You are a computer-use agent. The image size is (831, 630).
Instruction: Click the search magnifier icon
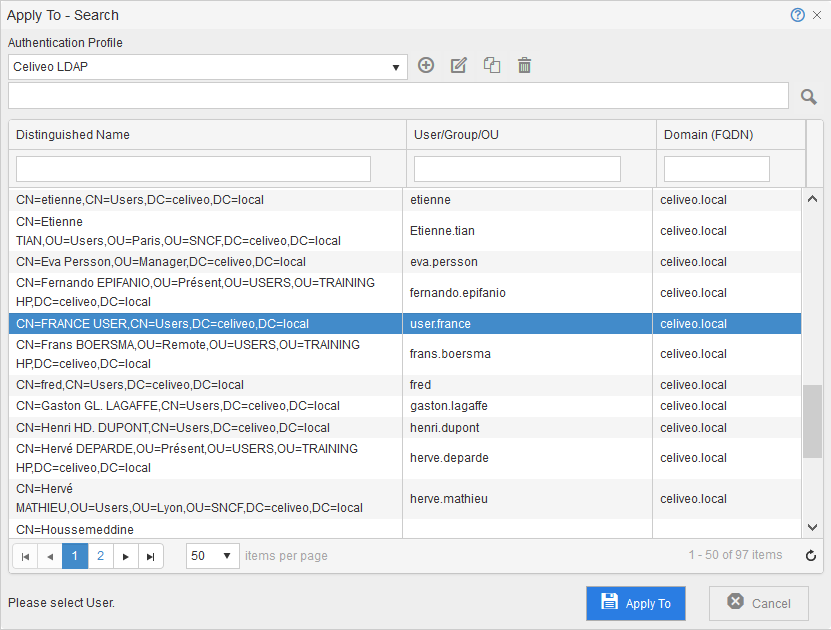809,96
